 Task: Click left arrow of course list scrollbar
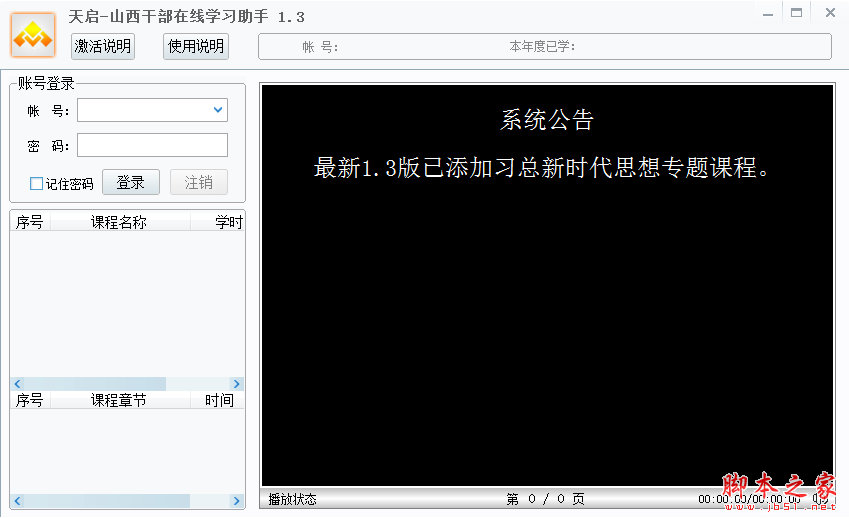tap(17, 384)
